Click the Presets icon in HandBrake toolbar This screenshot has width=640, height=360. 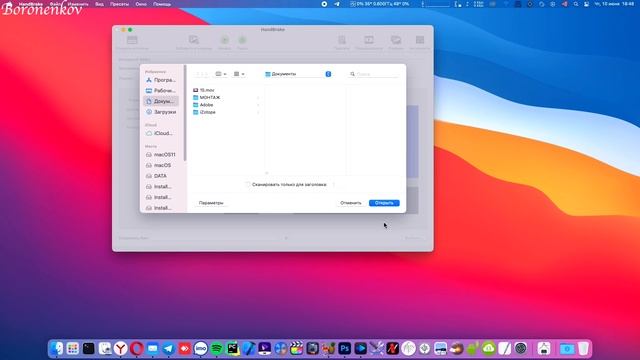(x=342, y=40)
